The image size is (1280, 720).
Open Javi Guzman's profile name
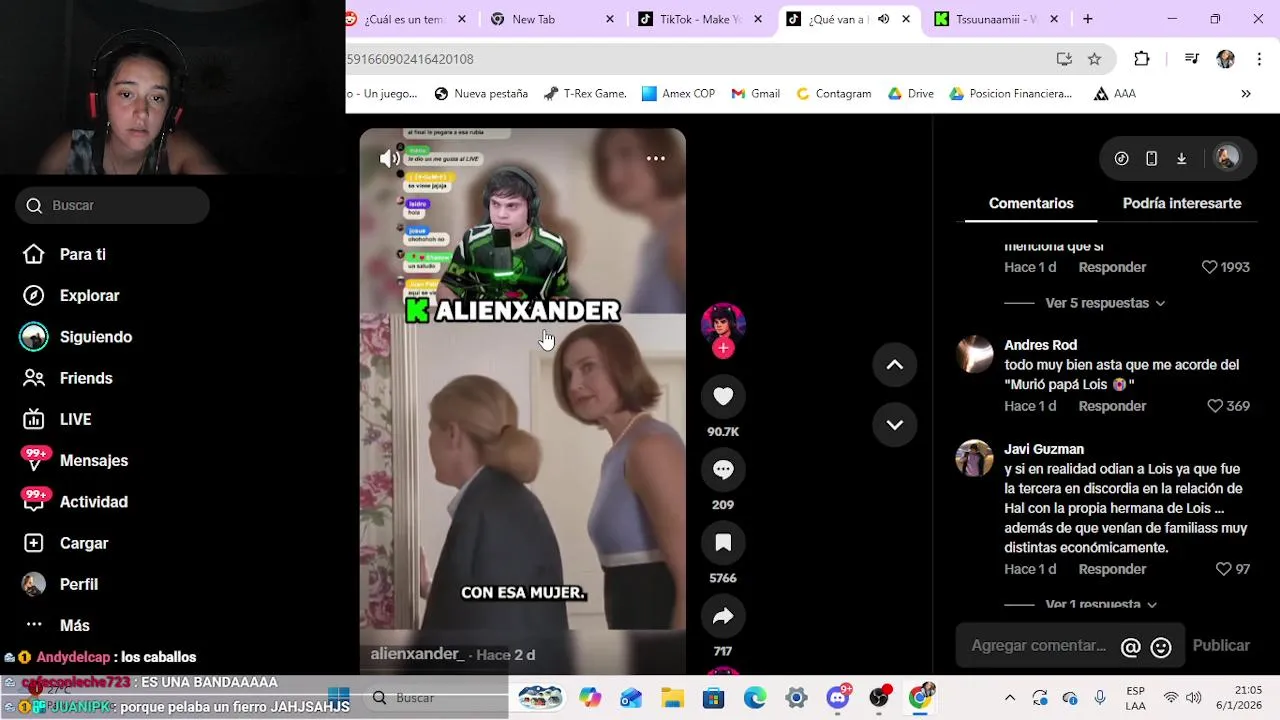point(1044,449)
